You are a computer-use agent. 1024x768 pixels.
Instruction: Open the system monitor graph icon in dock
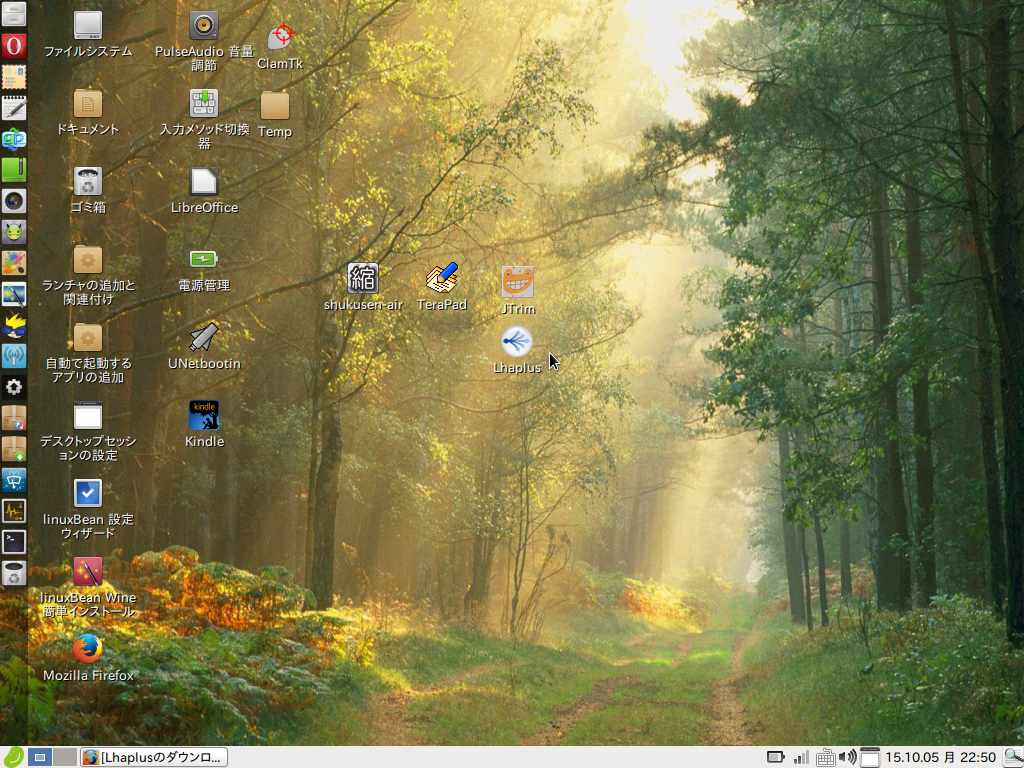14,511
